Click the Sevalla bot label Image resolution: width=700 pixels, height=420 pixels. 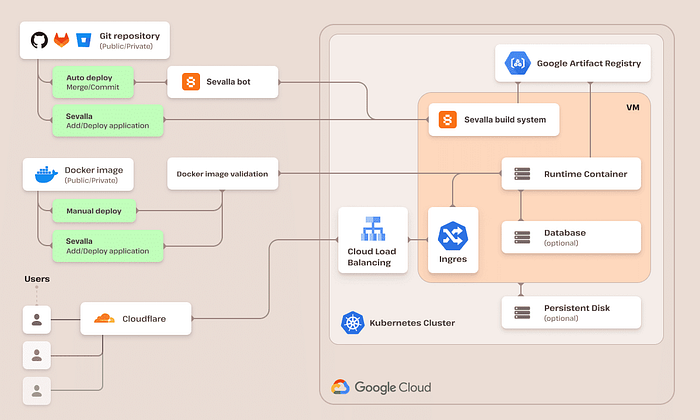tap(228, 82)
